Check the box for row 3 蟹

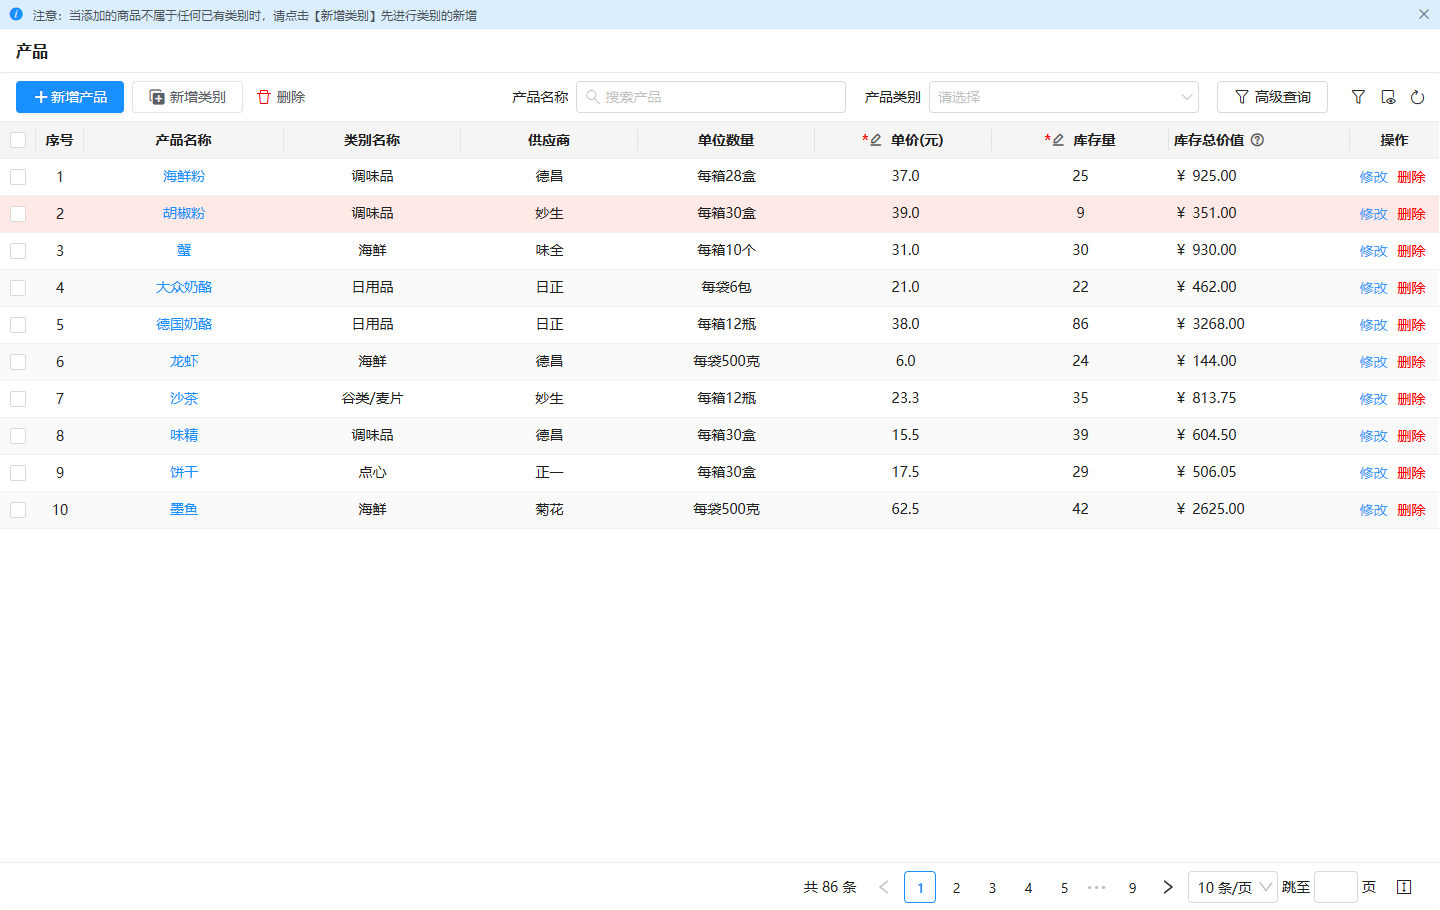click(x=18, y=251)
